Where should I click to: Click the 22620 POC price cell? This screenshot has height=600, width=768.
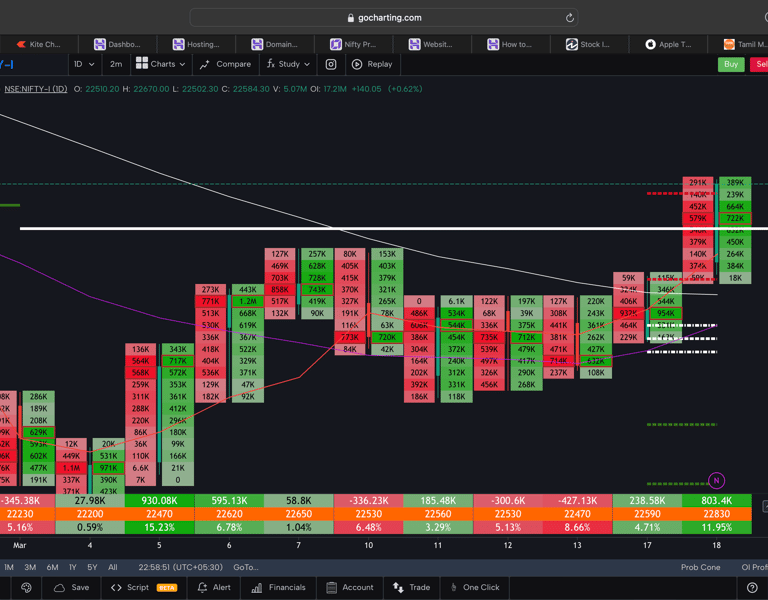coord(229,514)
